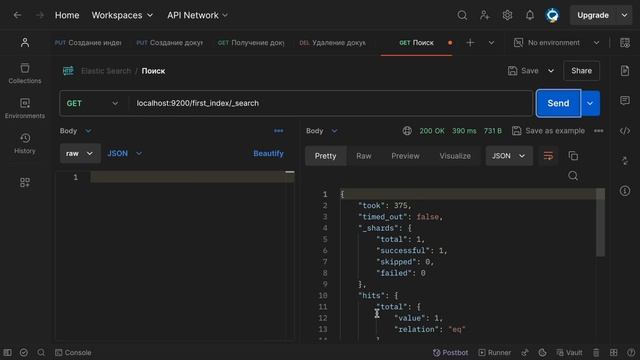Toggle response line wrap icon
Screen dimensions: 640x360
point(548,156)
